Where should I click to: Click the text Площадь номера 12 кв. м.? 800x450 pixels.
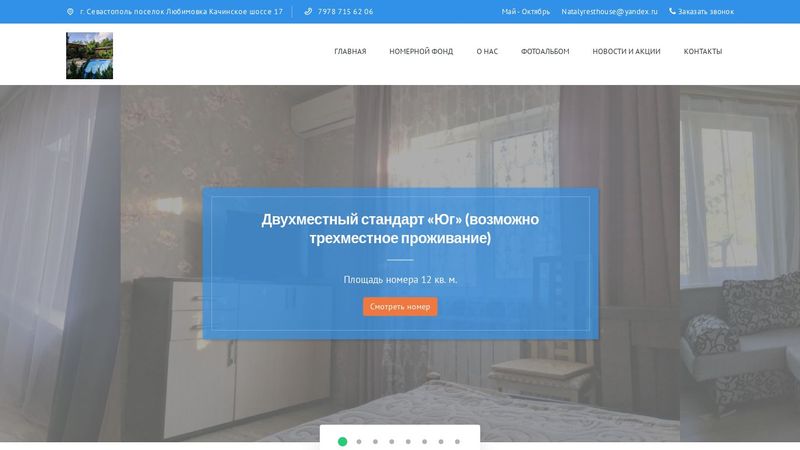tap(400, 280)
